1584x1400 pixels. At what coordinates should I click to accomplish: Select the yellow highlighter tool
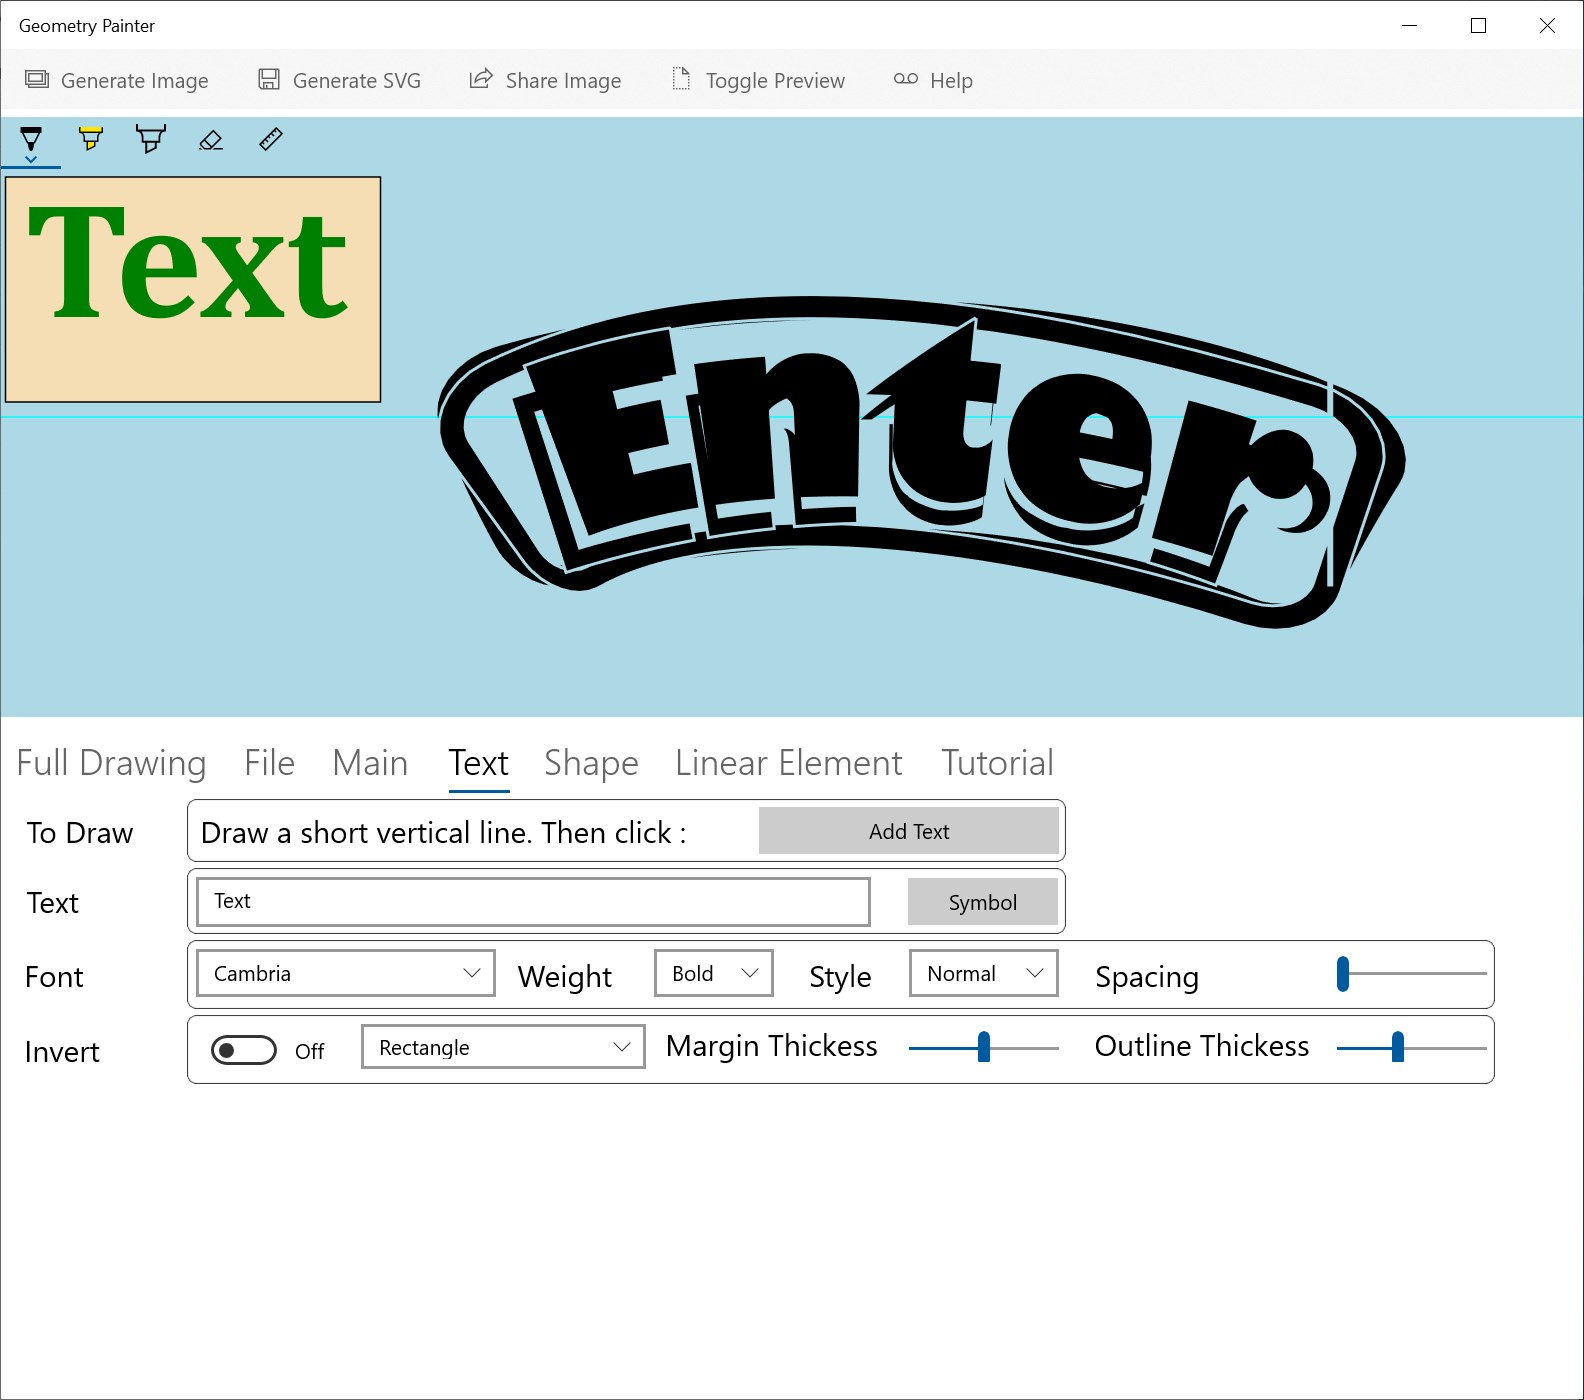(x=91, y=139)
